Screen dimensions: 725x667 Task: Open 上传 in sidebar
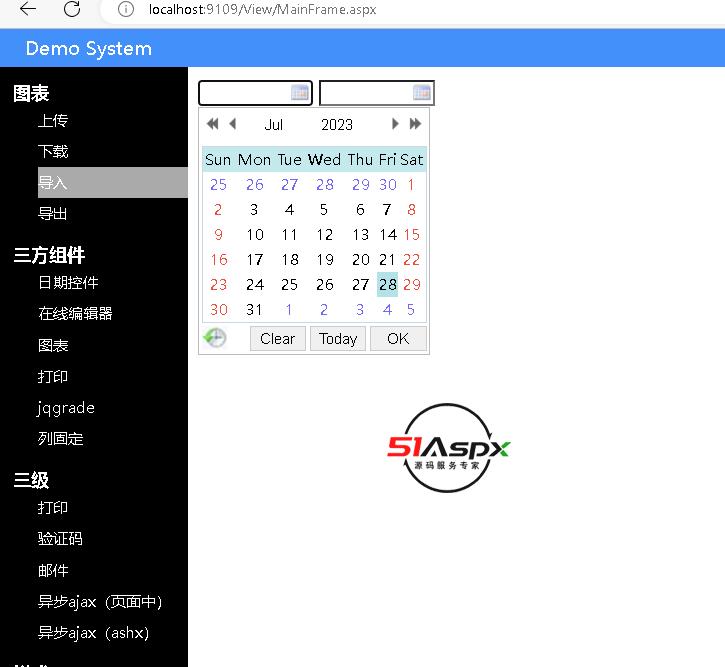click(x=53, y=121)
